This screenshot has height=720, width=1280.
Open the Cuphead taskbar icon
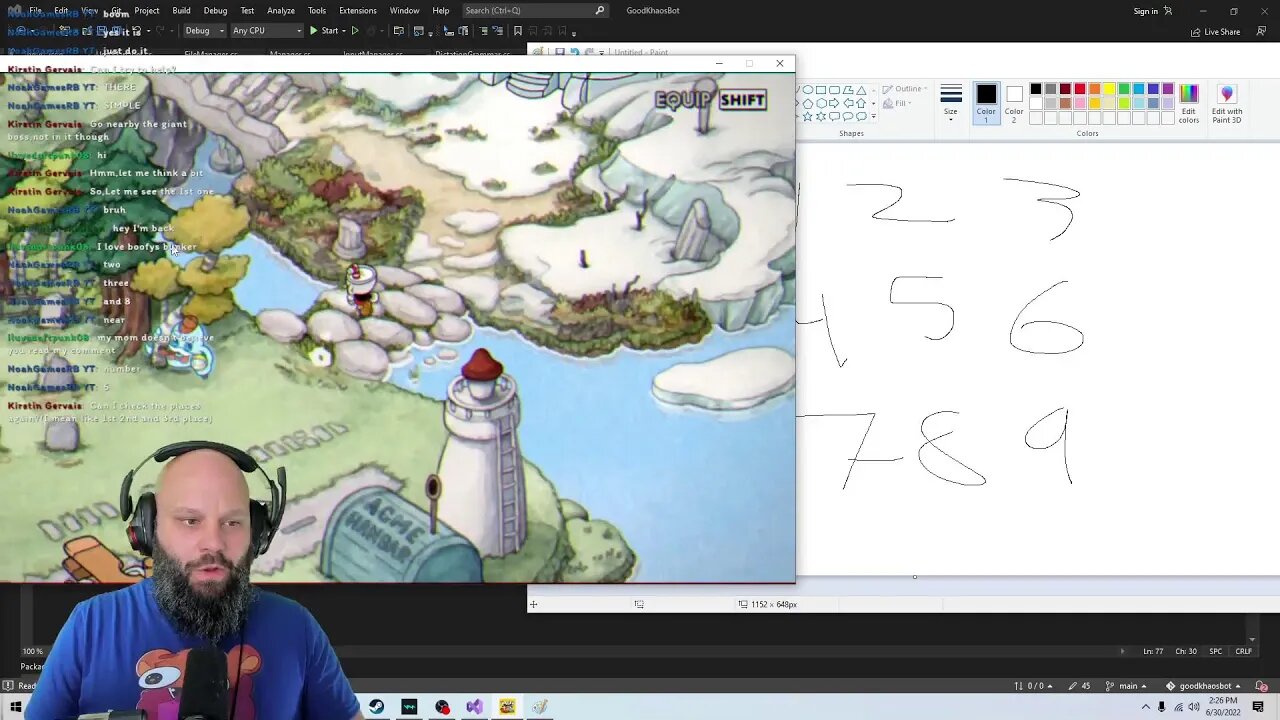tap(507, 707)
